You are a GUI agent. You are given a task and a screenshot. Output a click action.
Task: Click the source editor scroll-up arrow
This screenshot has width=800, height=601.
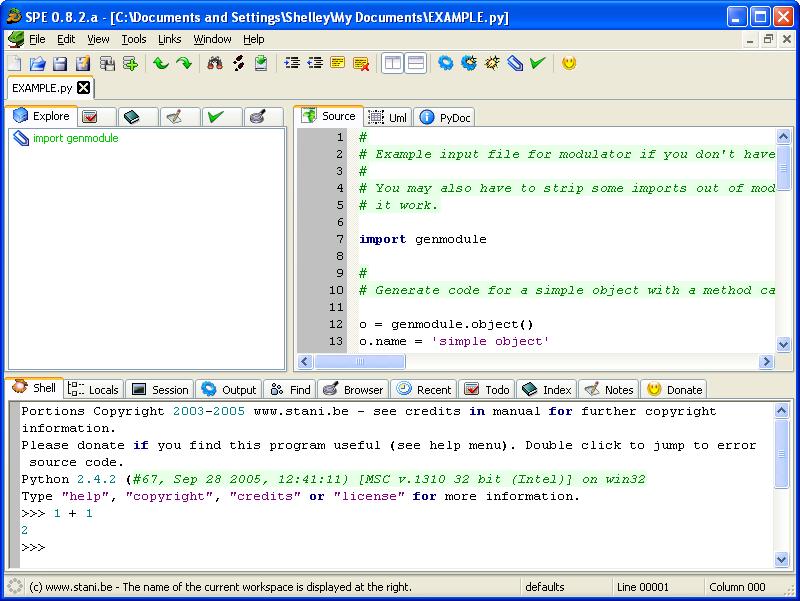[784, 136]
